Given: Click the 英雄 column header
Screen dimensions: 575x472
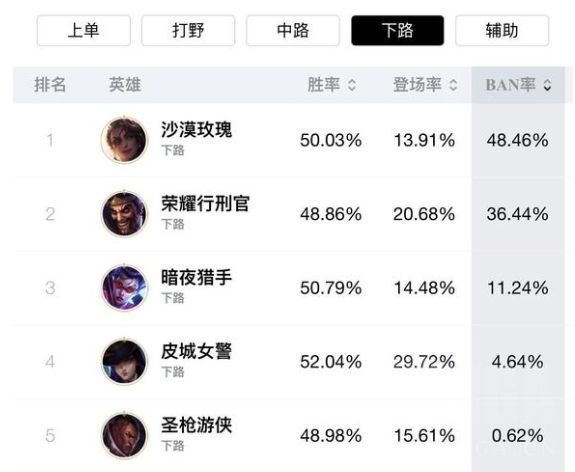Looking at the screenshot, I should (x=125, y=85).
